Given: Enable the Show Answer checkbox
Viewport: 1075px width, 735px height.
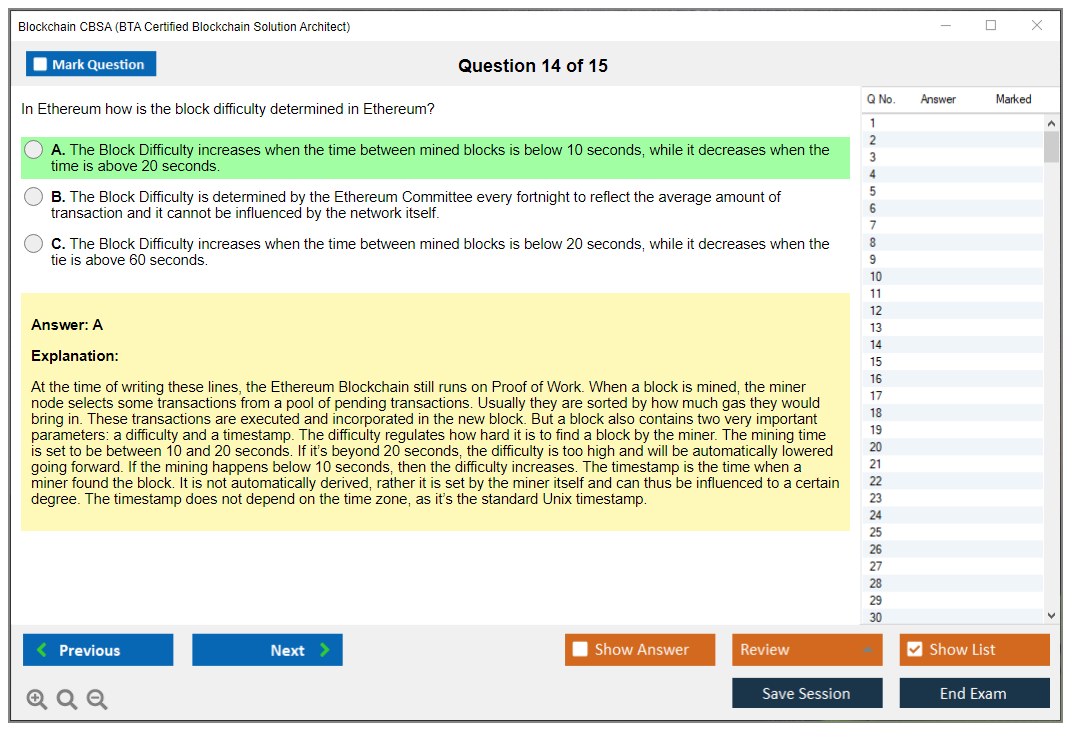Looking at the screenshot, I should [x=580, y=650].
